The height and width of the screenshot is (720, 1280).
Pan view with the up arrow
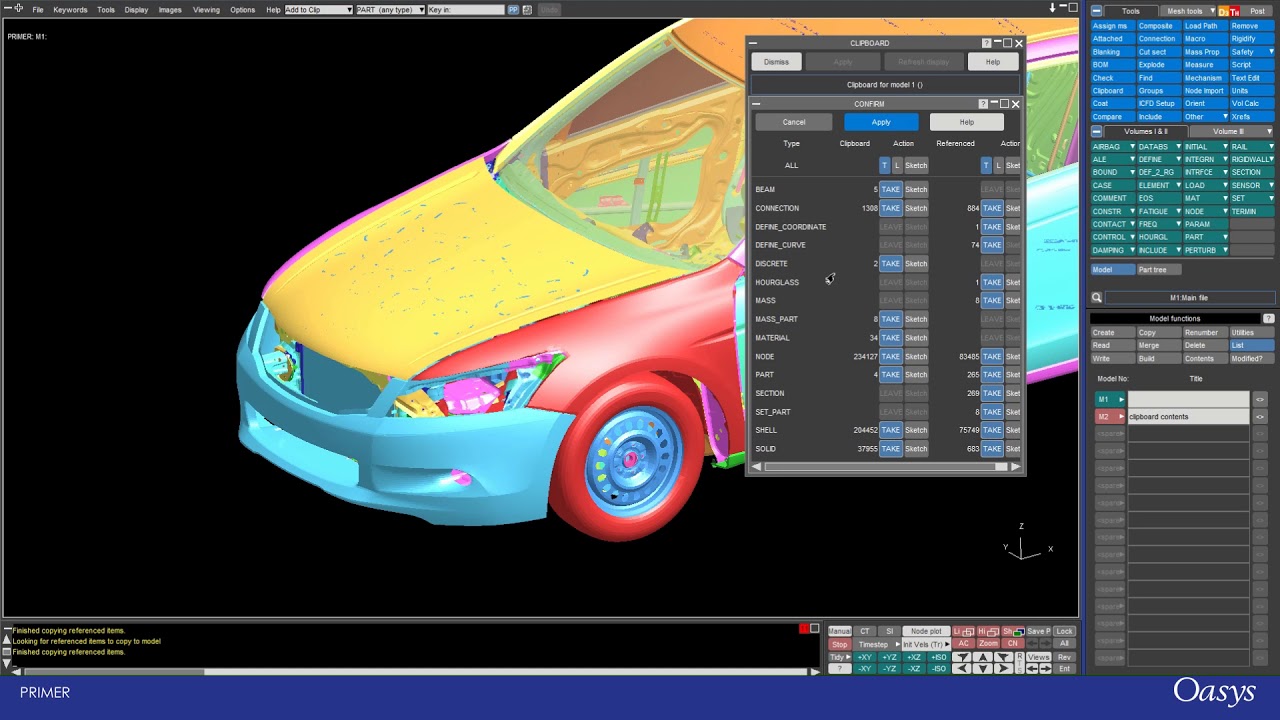point(984,657)
